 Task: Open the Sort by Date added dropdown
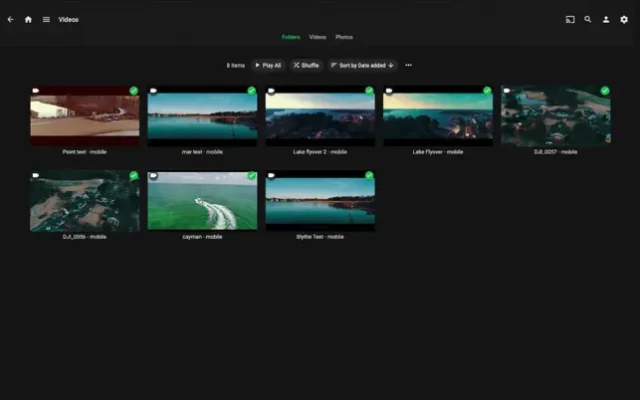[x=362, y=65]
